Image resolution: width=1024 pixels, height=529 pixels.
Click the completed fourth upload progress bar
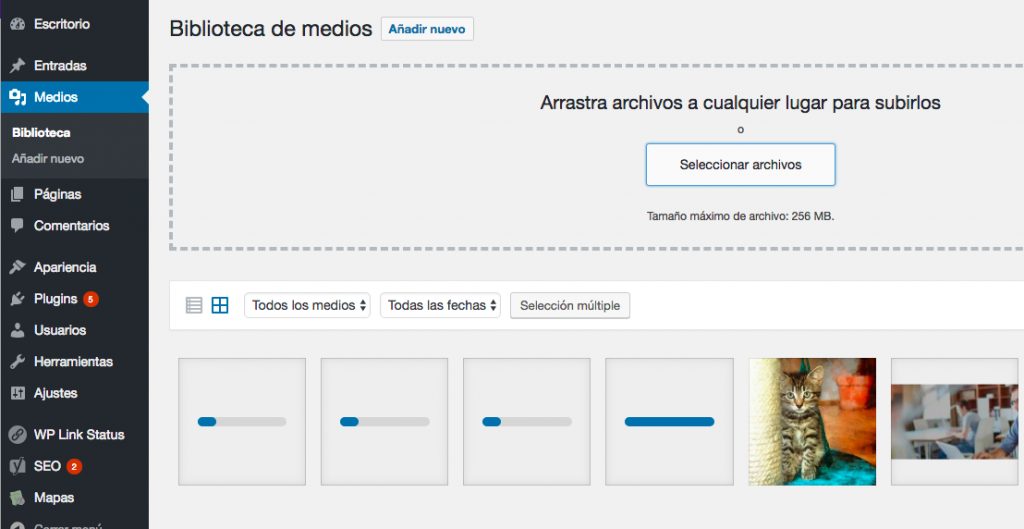tap(669, 422)
